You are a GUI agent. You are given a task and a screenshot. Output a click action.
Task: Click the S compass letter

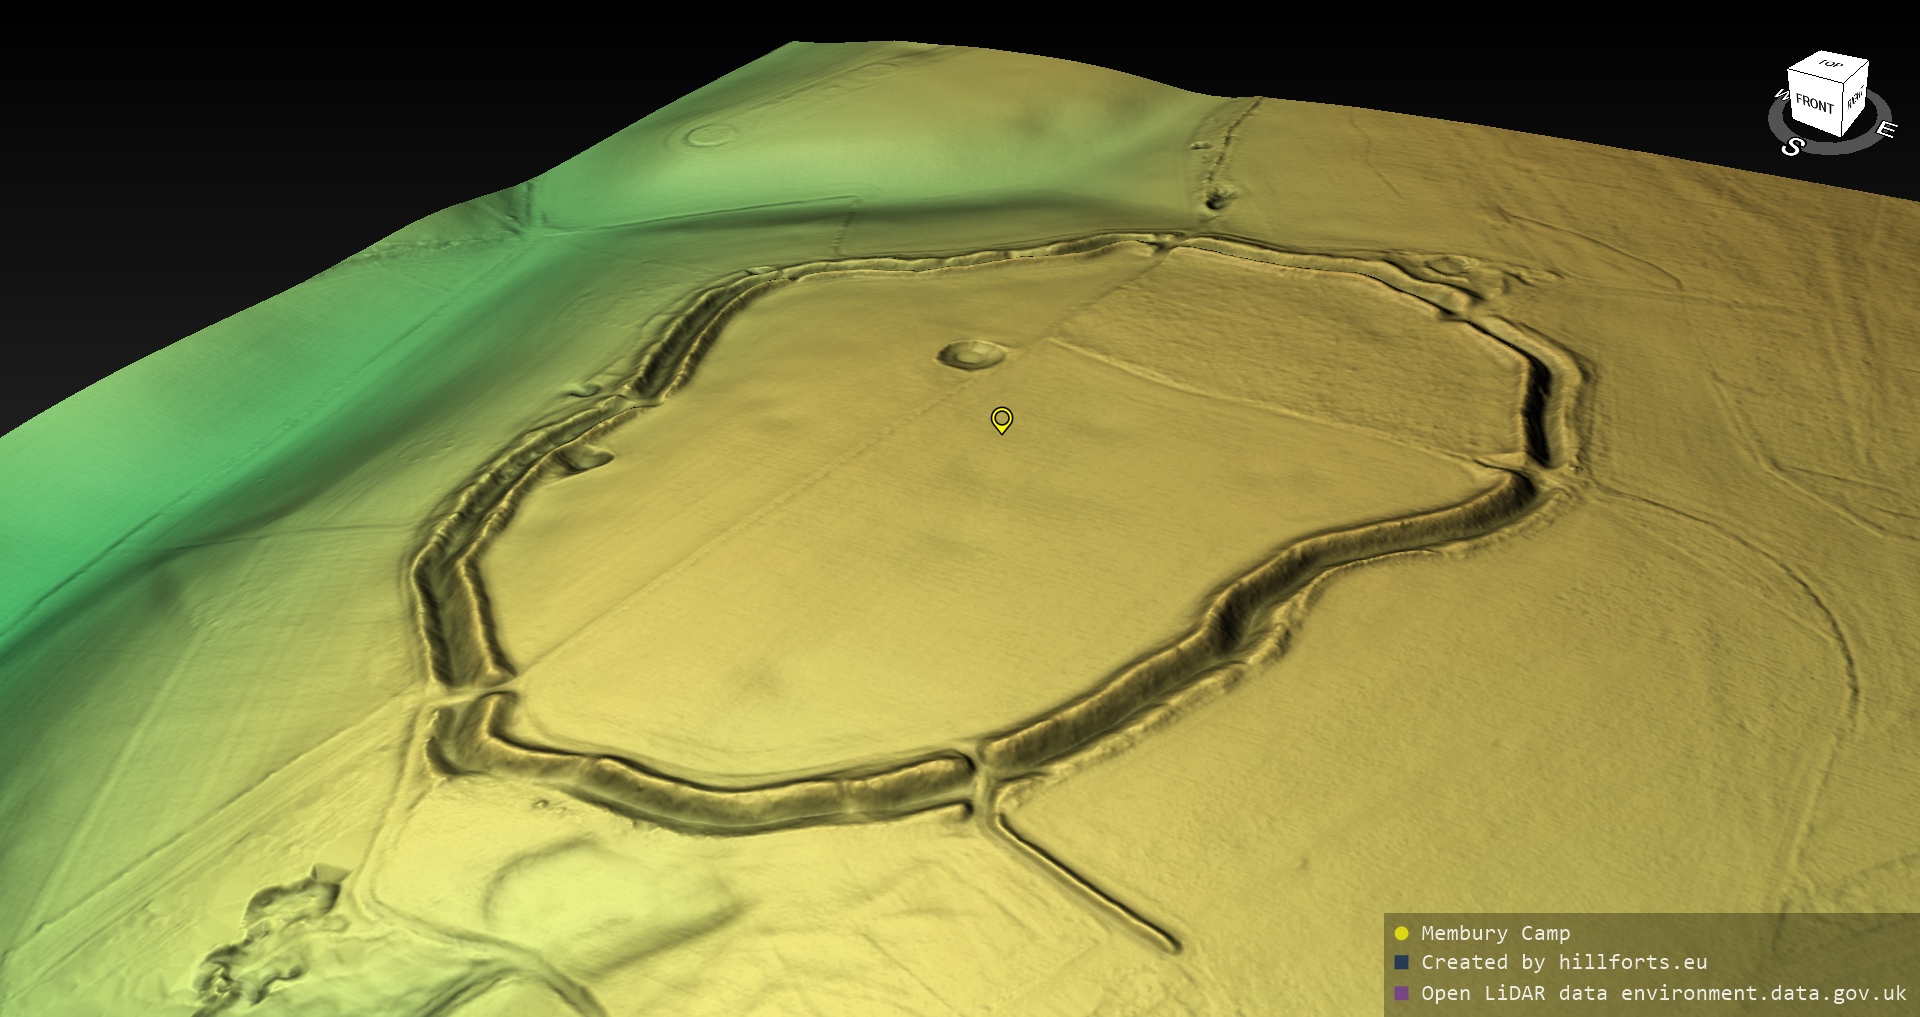coord(1792,146)
